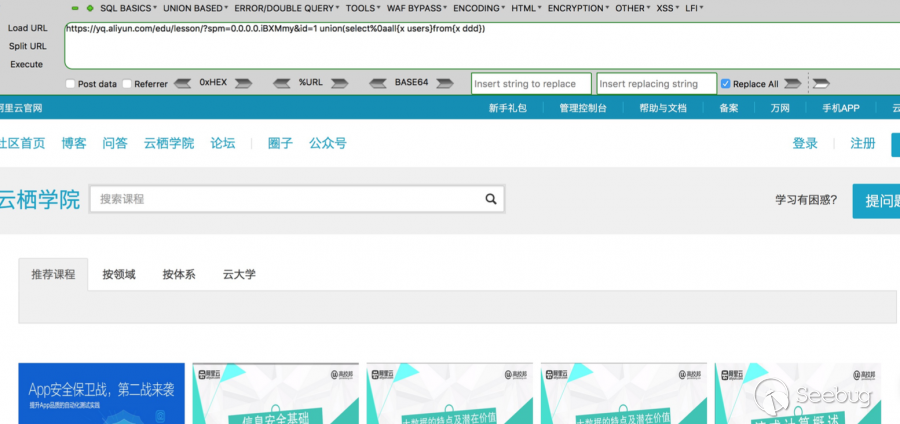Open 新手礼包 in the top blue bar

click(508, 108)
